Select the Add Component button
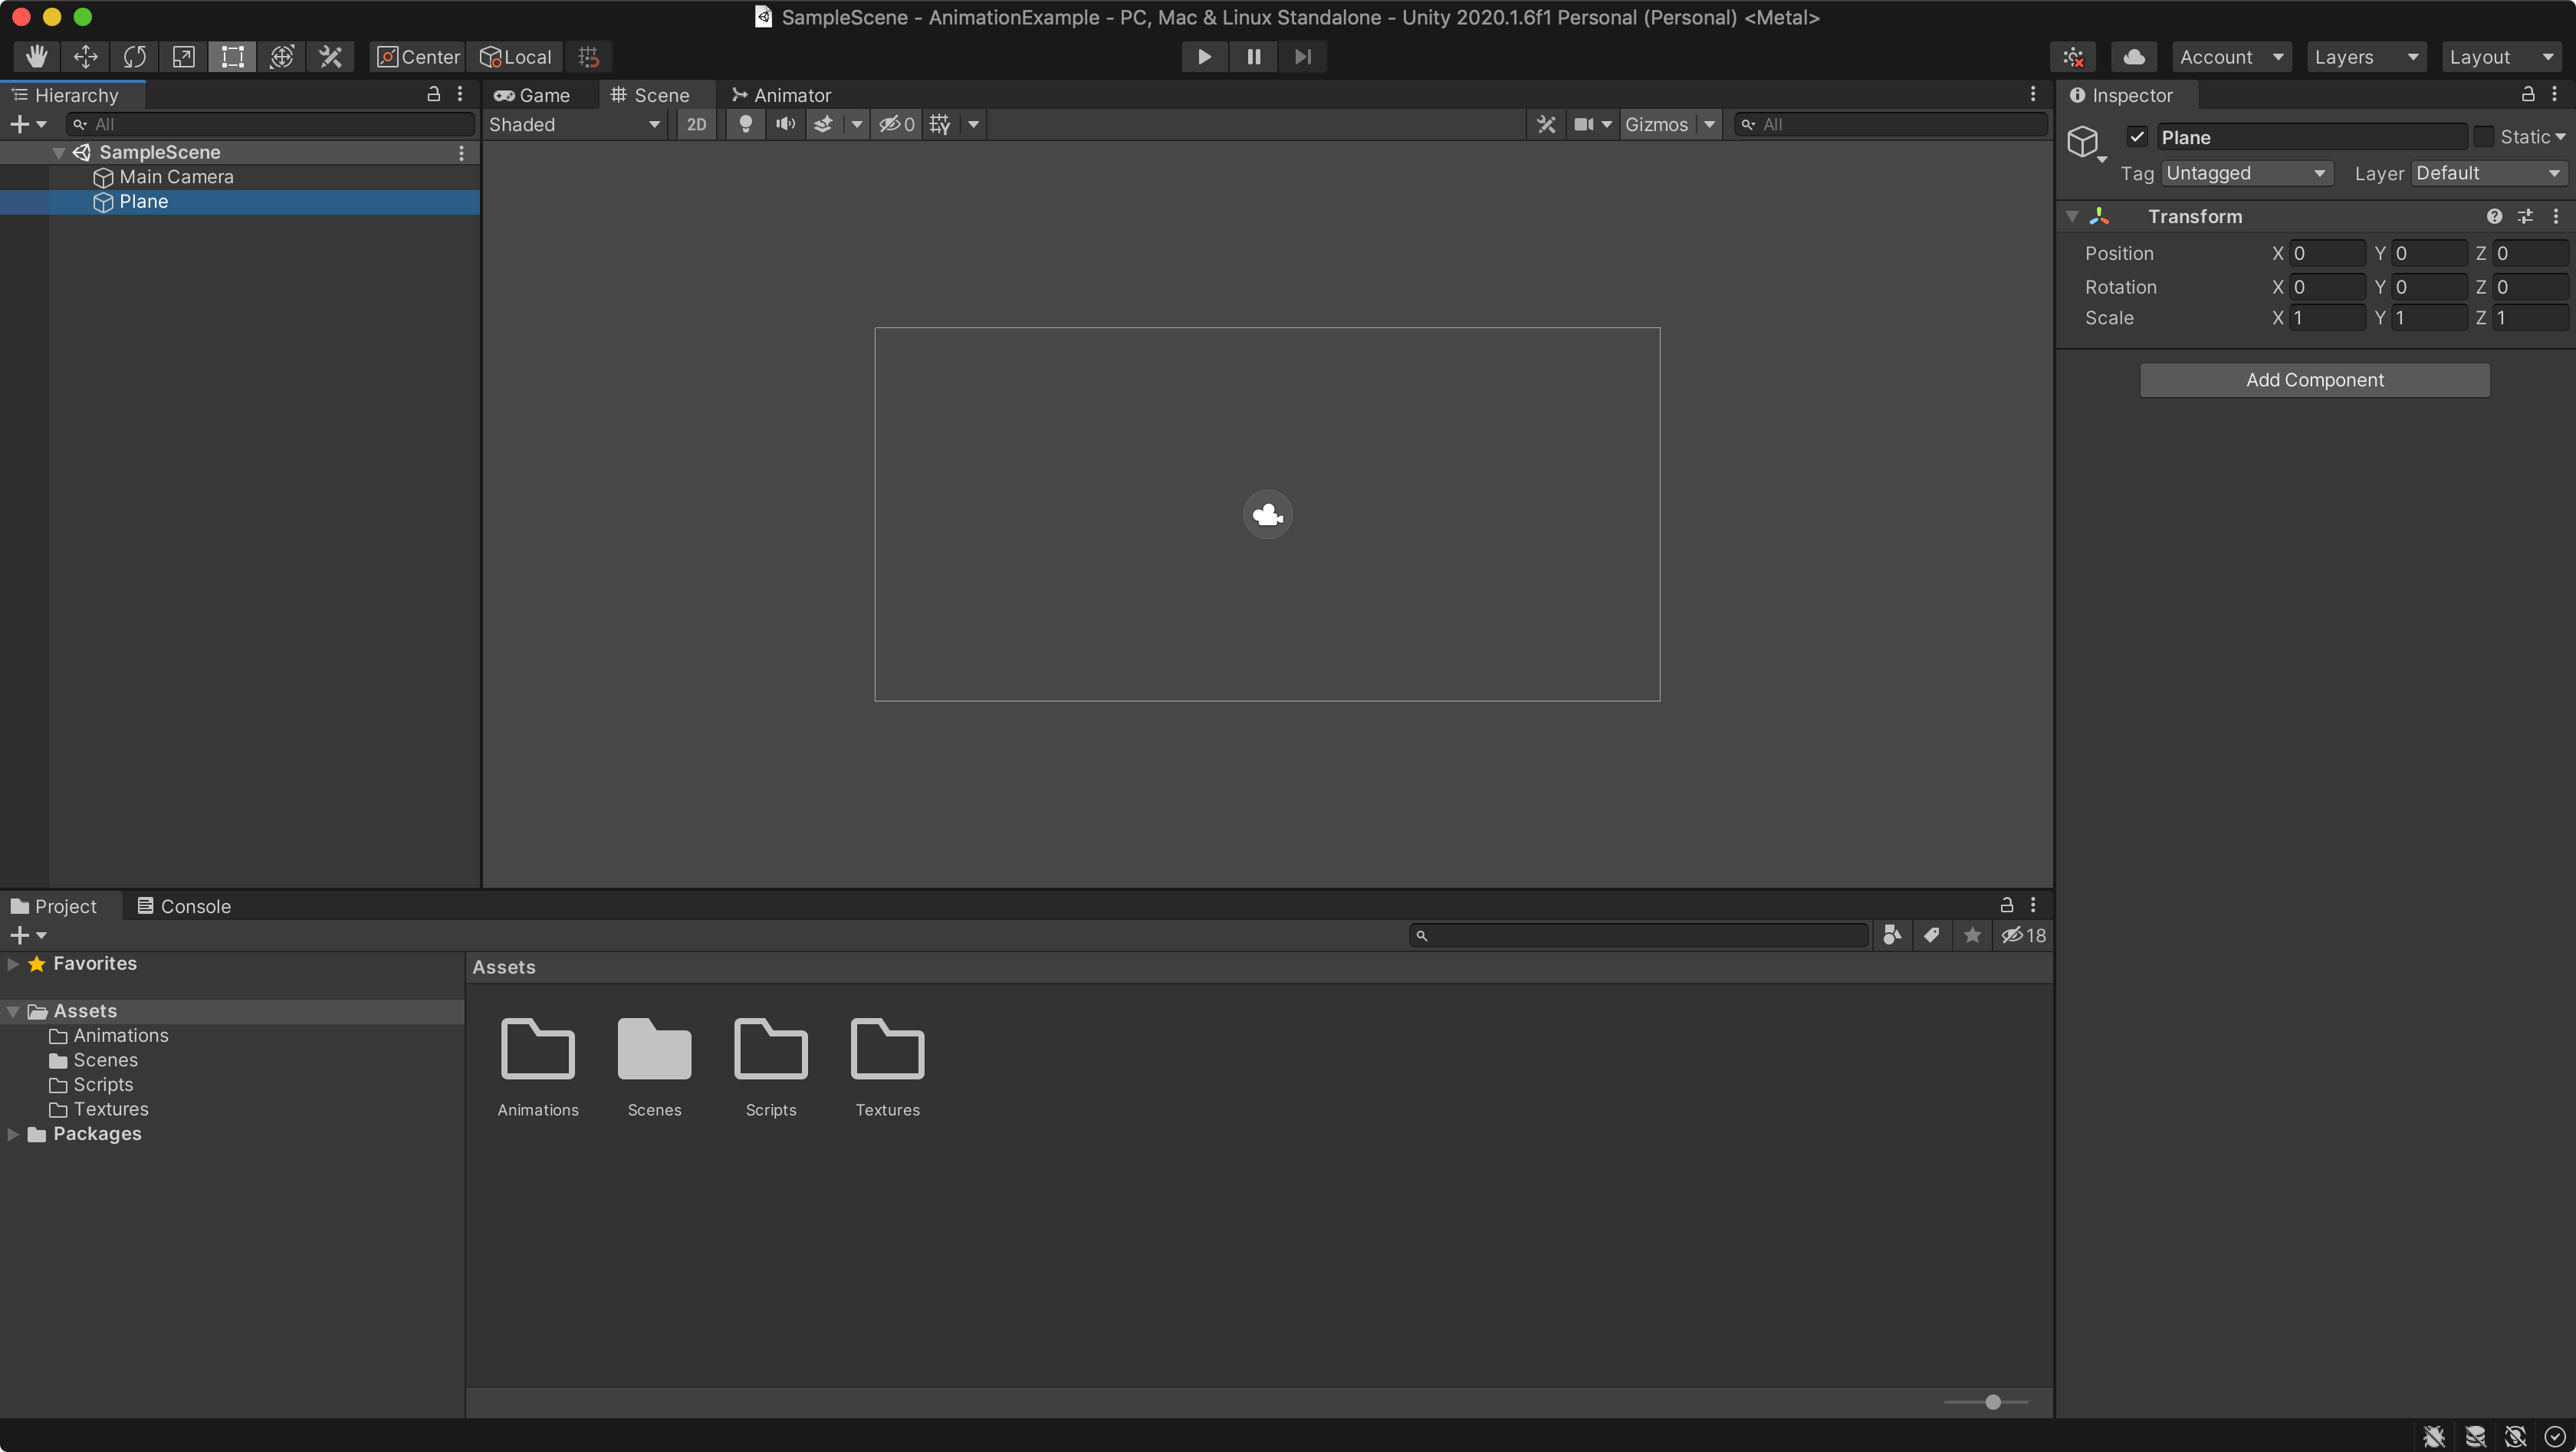This screenshot has width=2576, height=1452. 2314,379
